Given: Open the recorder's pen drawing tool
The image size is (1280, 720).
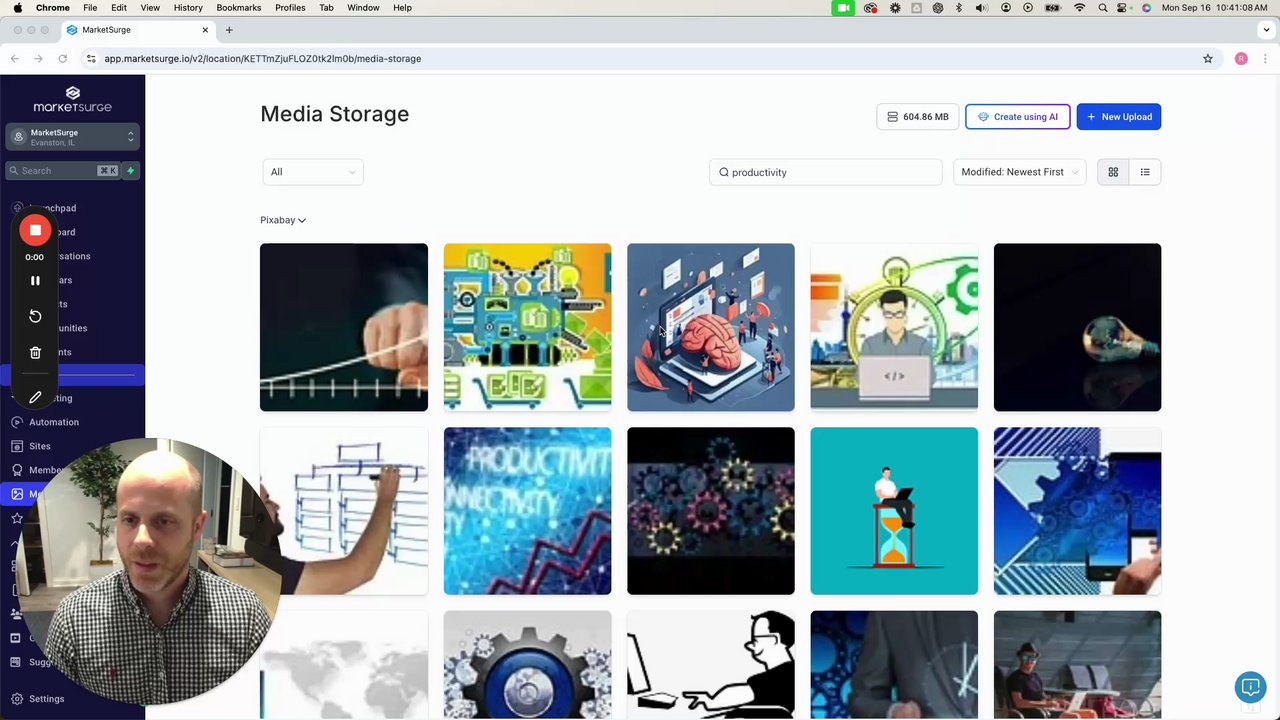Looking at the screenshot, I should pos(35,397).
